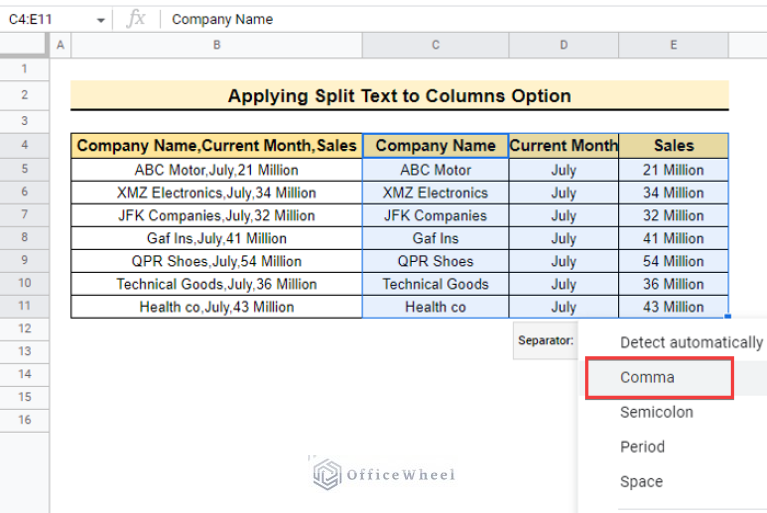Select the column B header
767x513 pixels.
point(216,45)
